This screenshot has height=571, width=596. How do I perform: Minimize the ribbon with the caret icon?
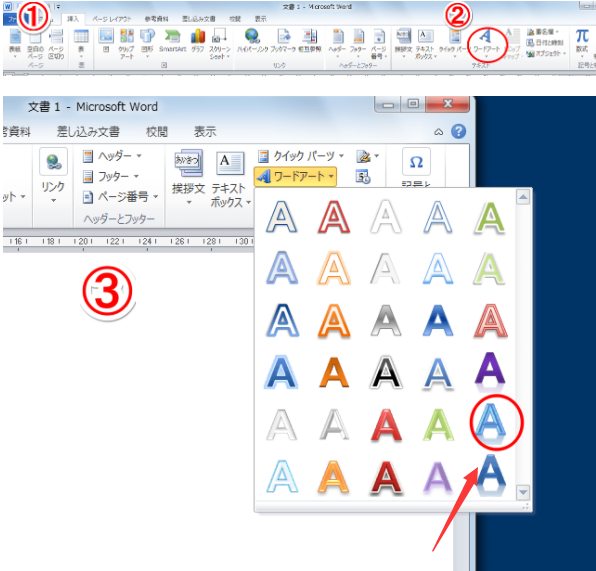[x=439, y=132]
